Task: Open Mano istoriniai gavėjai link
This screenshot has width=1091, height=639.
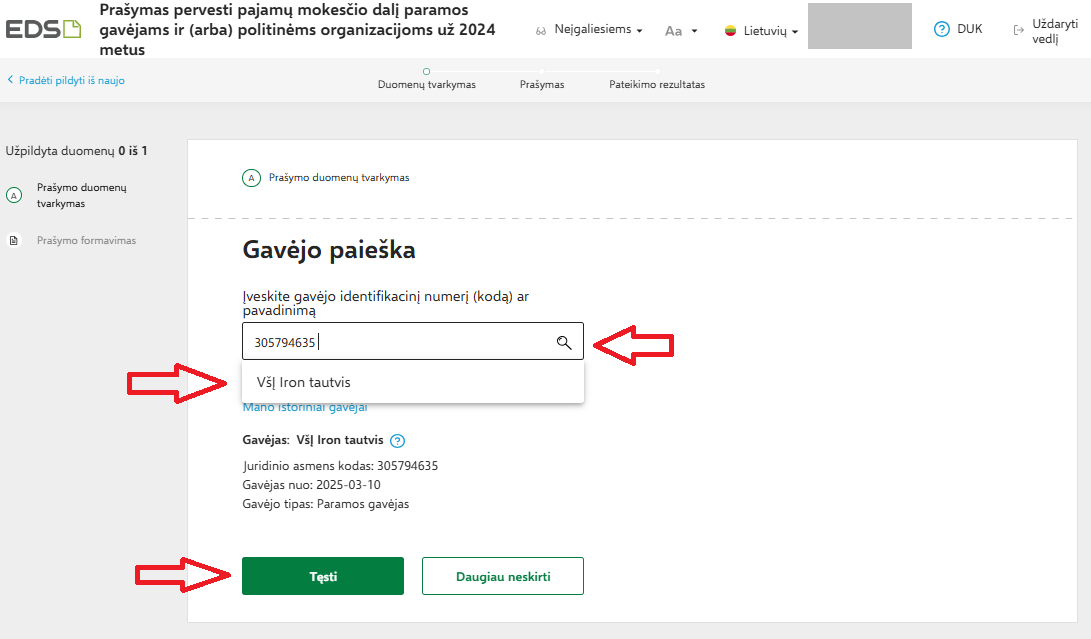Action: (x=305, y=407)
